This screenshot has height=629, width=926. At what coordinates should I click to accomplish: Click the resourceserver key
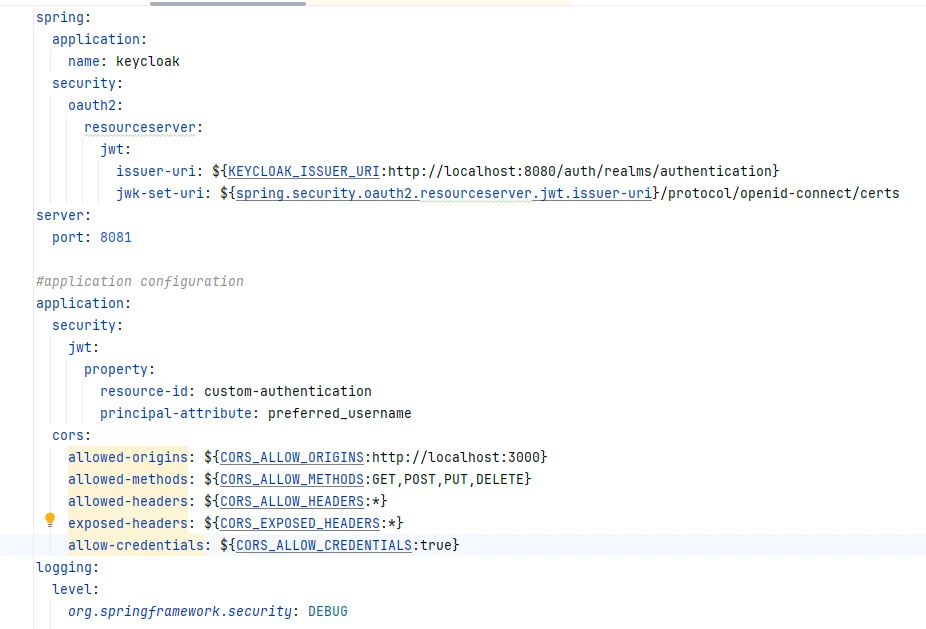pyautogui.click(x=141, y=127)
